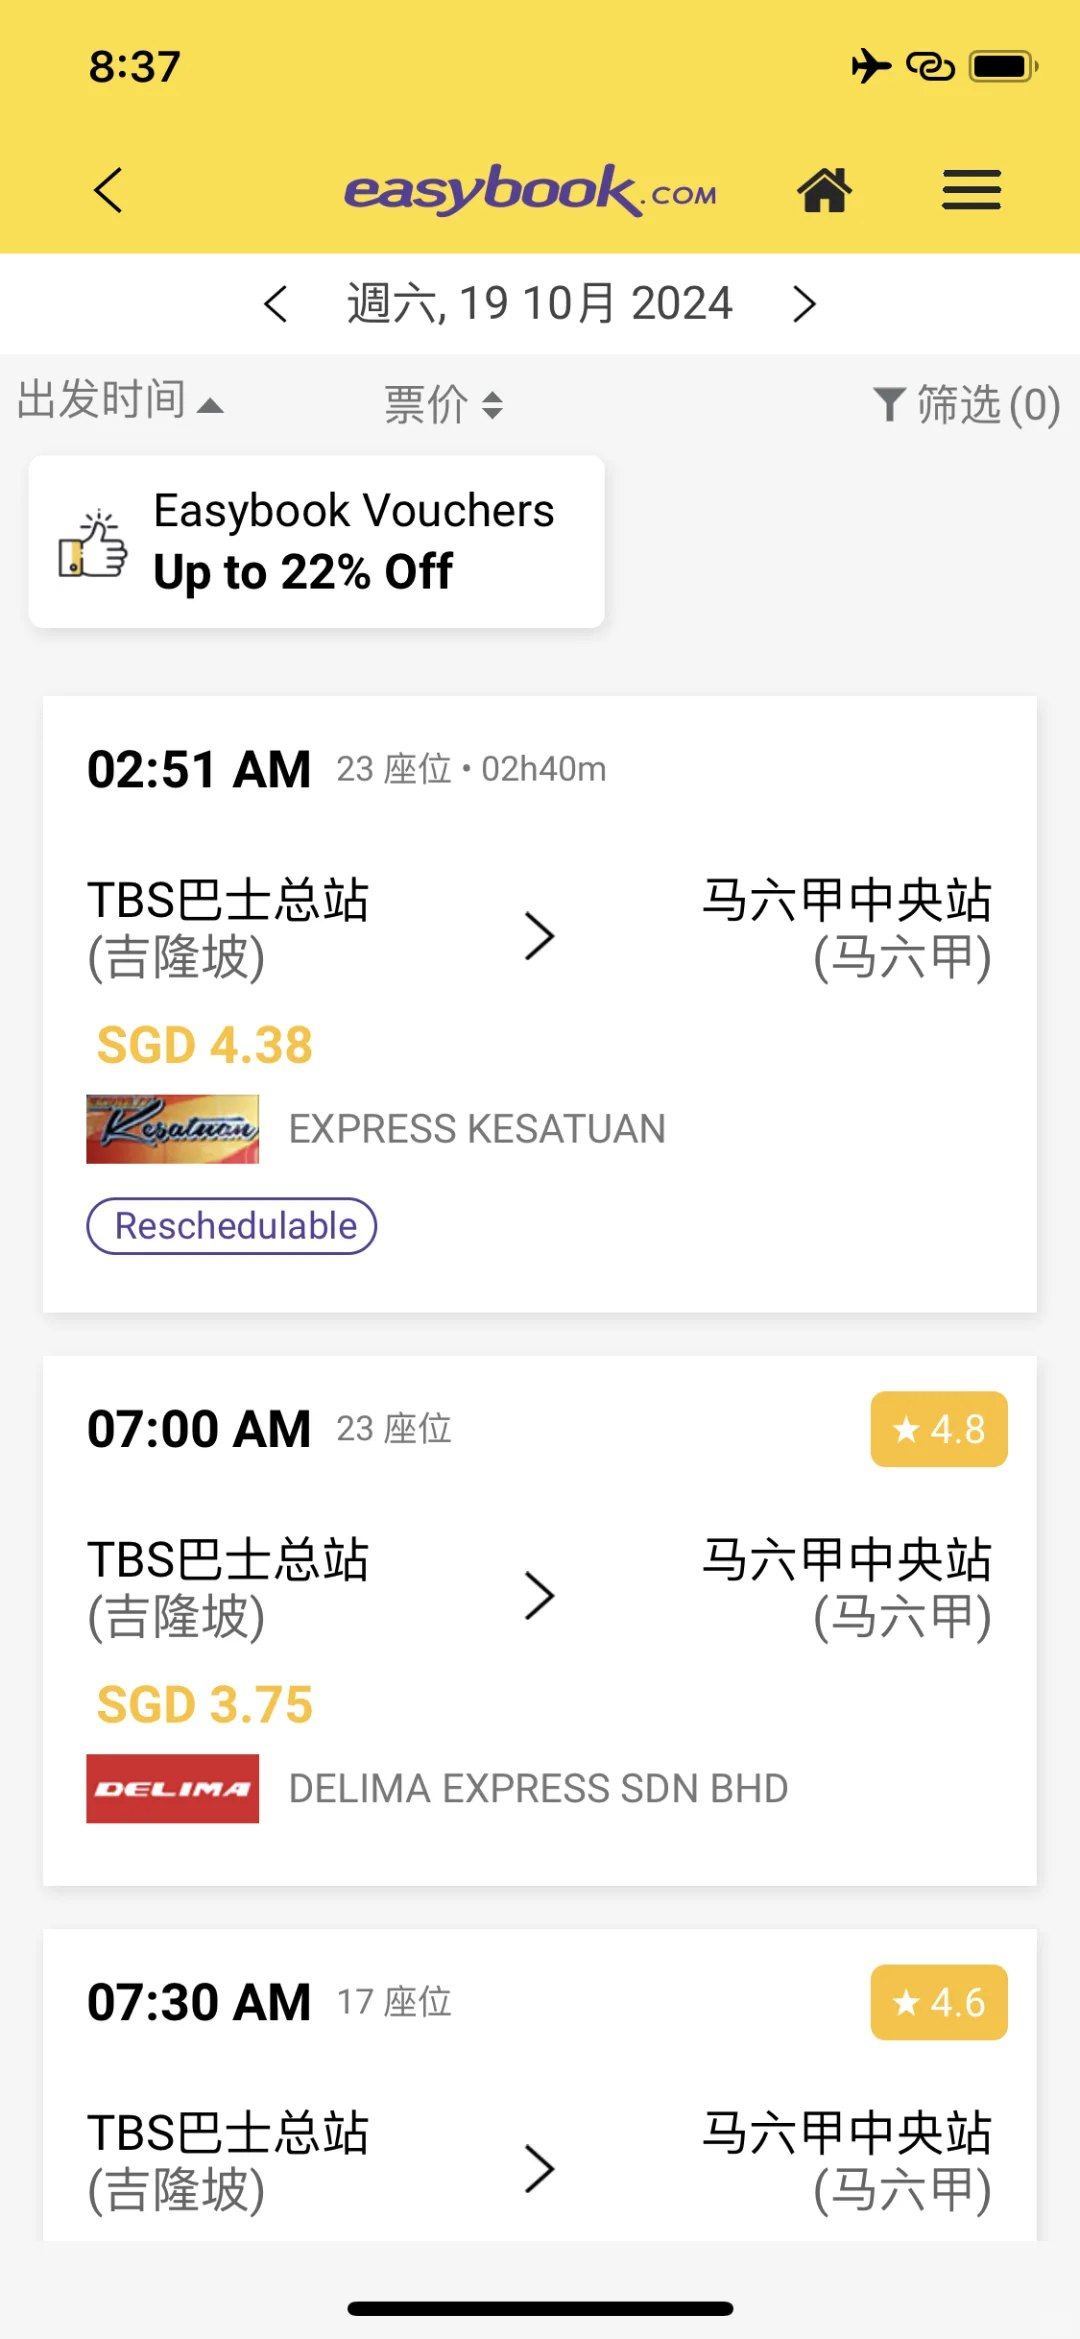Open the hamburger menu
This screenshot has height=2339, width=1080.
971,190
